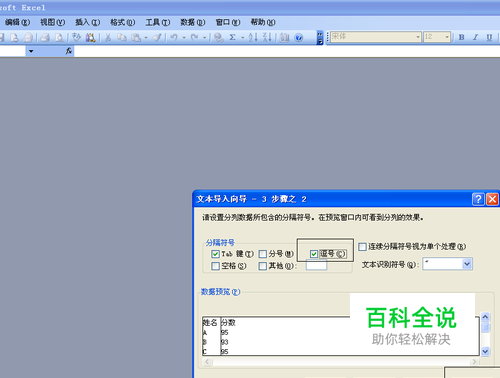This screenshot has height=378, width=500.
Task: Click the Redo arrow icon
Action: pos(195,37)
